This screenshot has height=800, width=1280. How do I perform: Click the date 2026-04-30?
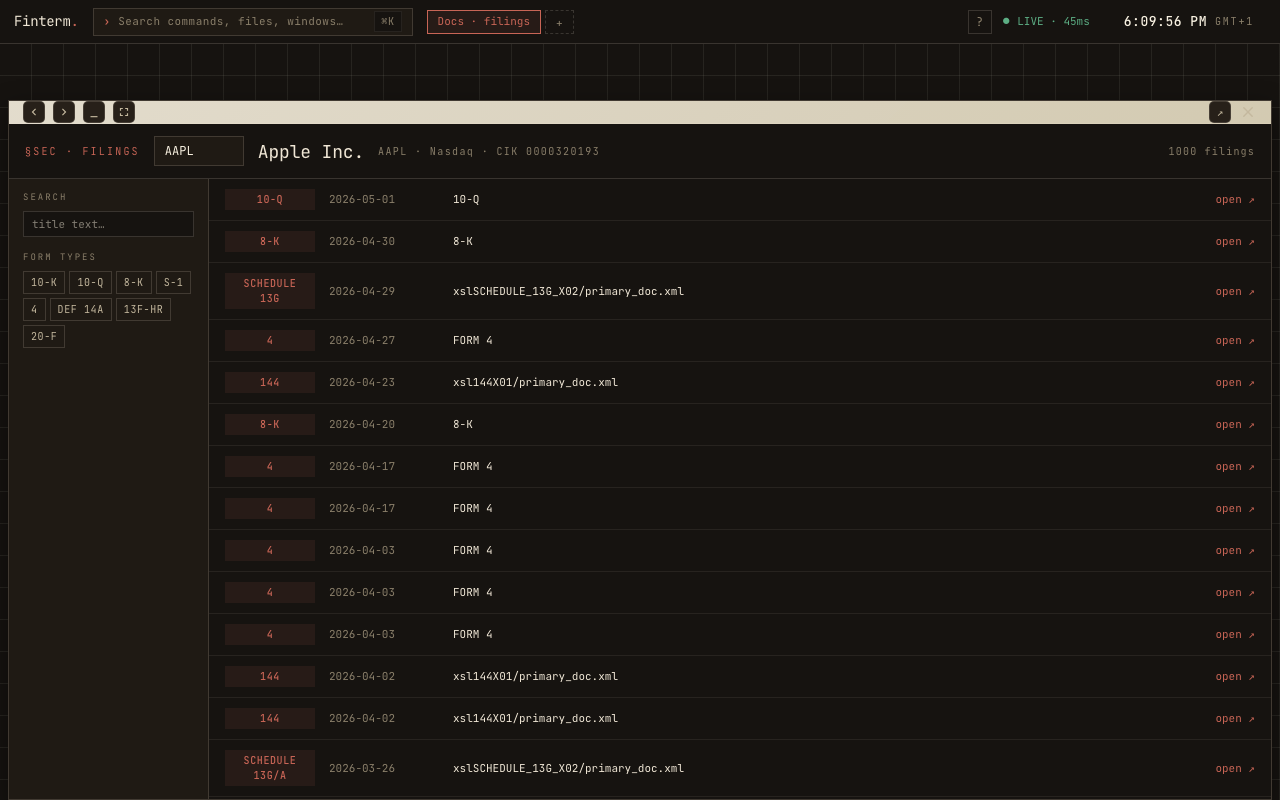click(x=362, y=242)
